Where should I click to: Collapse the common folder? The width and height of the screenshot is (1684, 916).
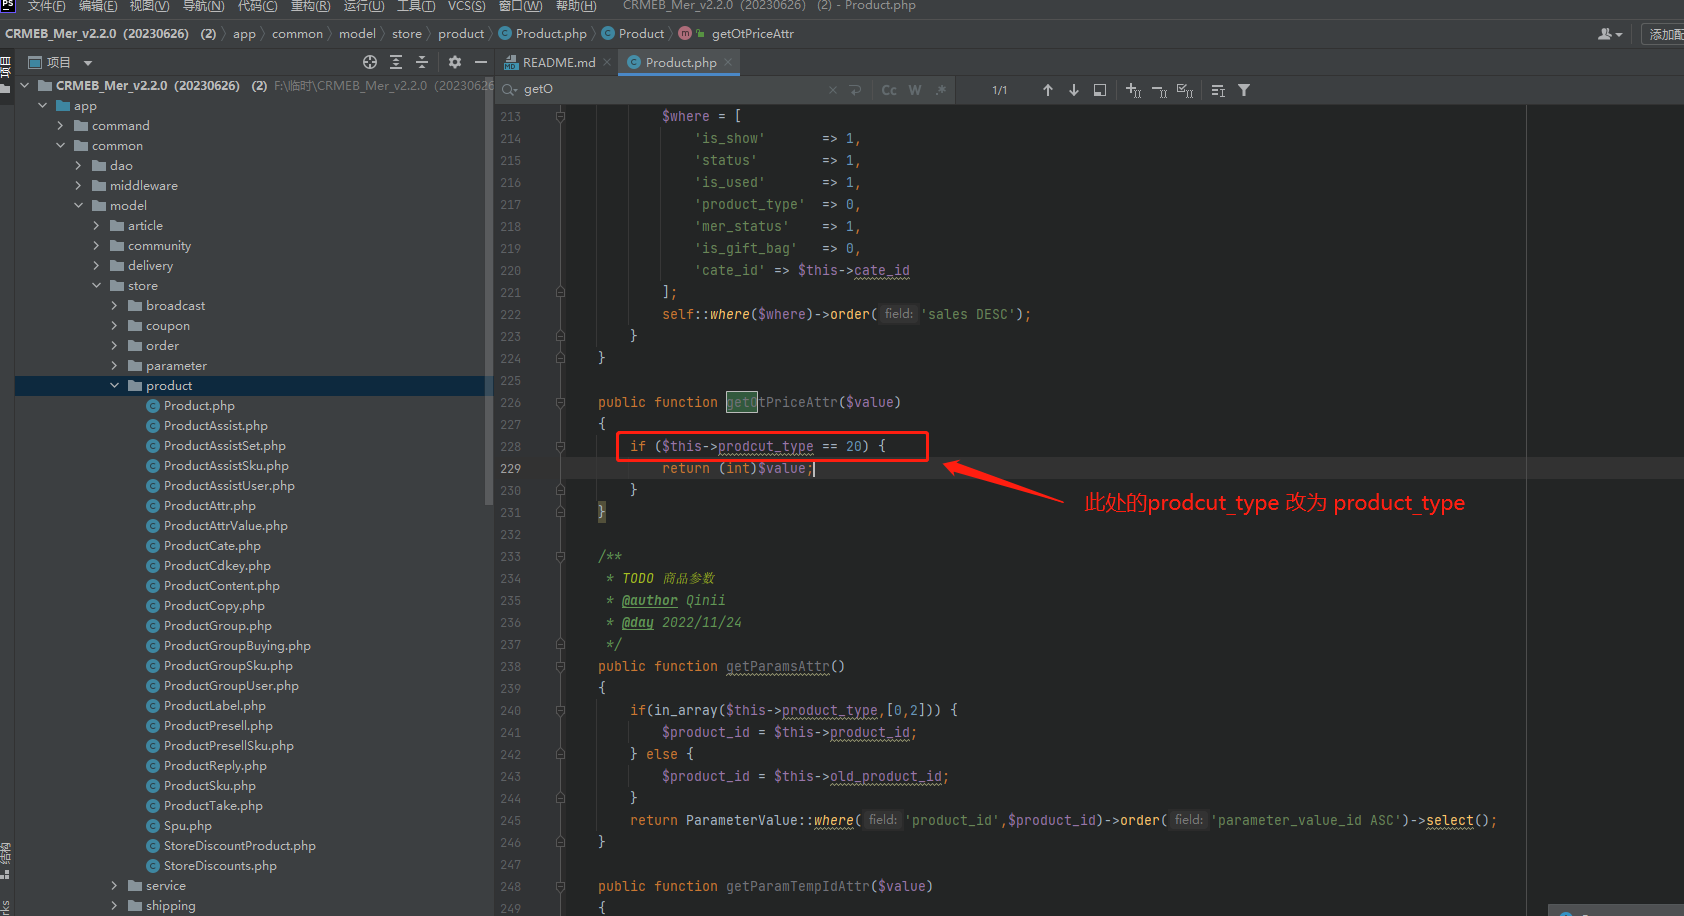[61, 145]
